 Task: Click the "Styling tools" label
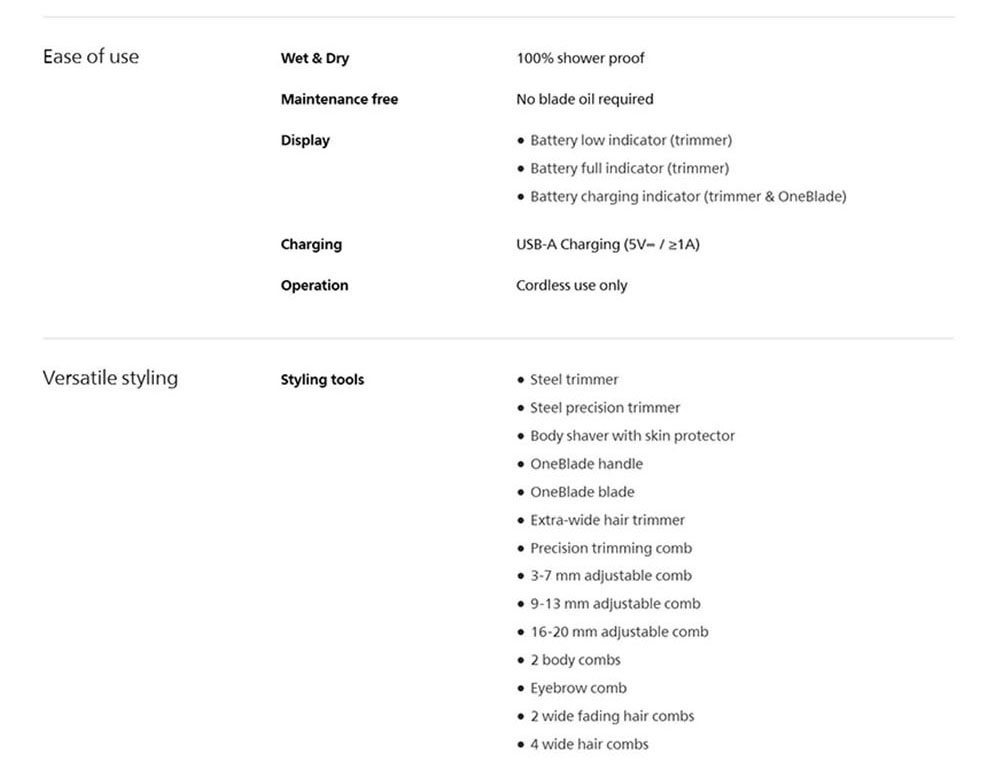(x=322, y=380)
